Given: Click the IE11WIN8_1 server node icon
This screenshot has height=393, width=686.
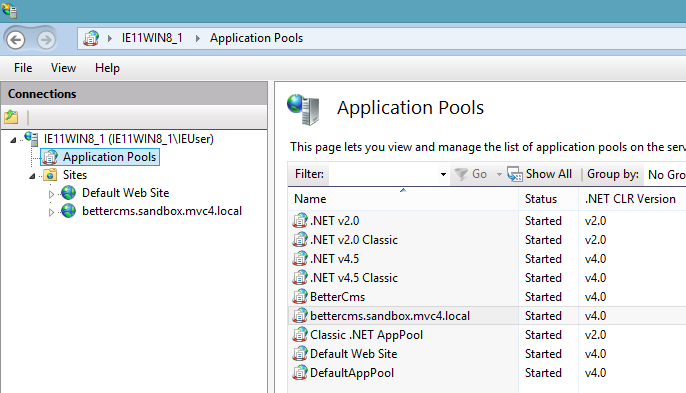Looking at the screenshot, I should 31,139.
